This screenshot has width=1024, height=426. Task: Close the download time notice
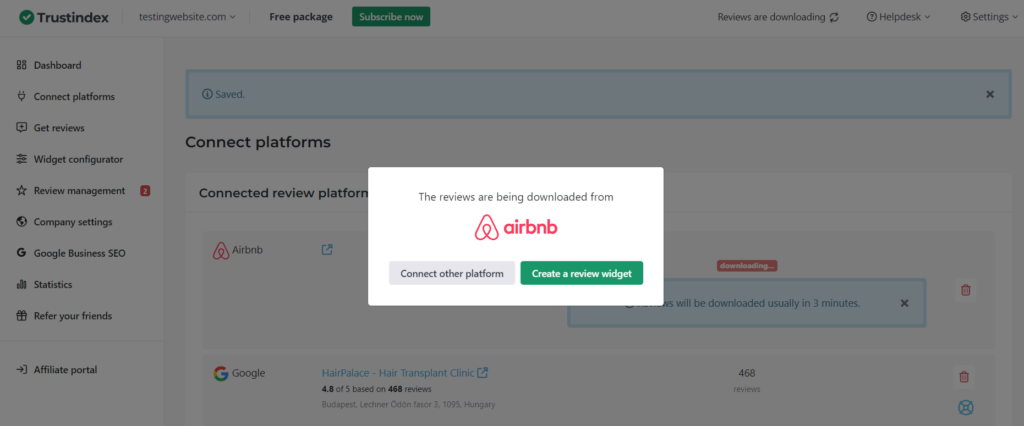coord(904,302)
